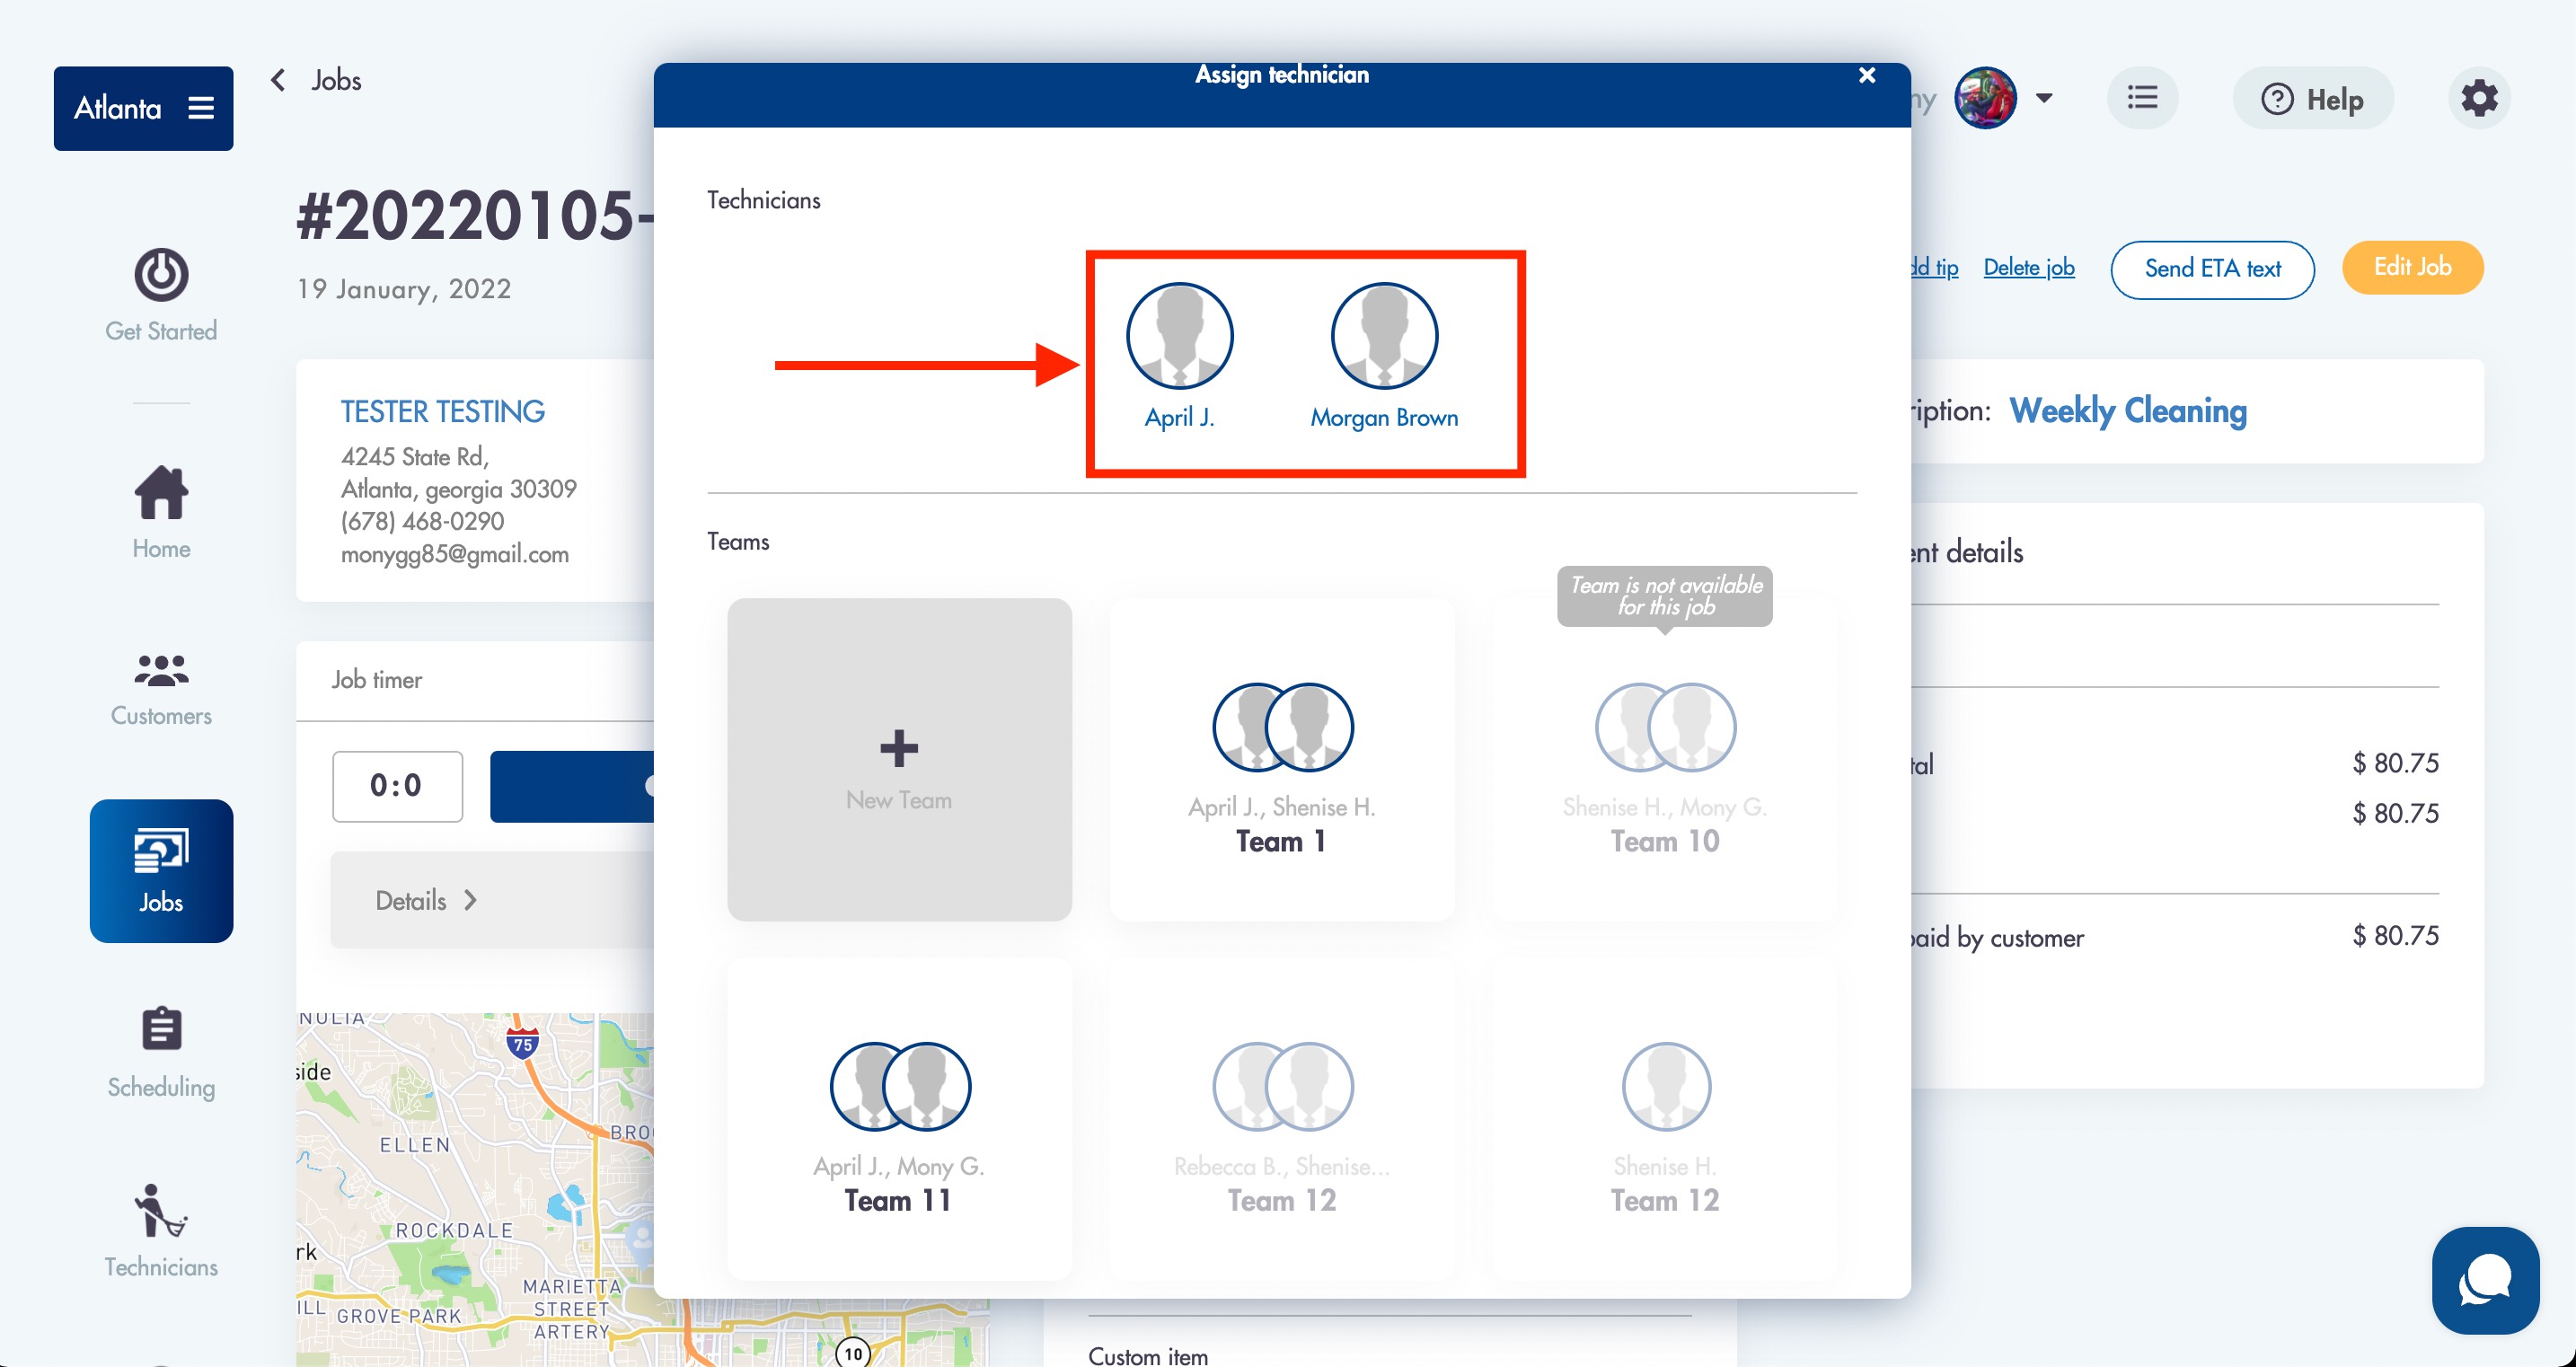Open the Get Started power icon
This screenshot has width=2576, height=1367.
pyautogui.click(x=161, y=276)
